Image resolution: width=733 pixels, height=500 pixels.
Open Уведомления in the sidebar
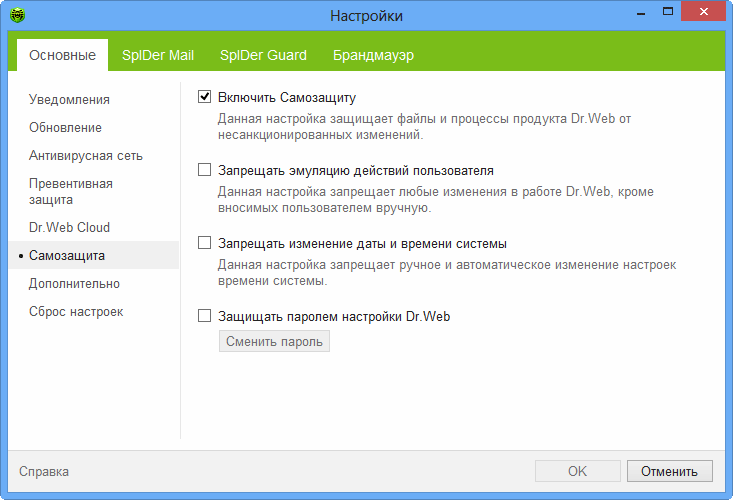[x=69, y=100]
